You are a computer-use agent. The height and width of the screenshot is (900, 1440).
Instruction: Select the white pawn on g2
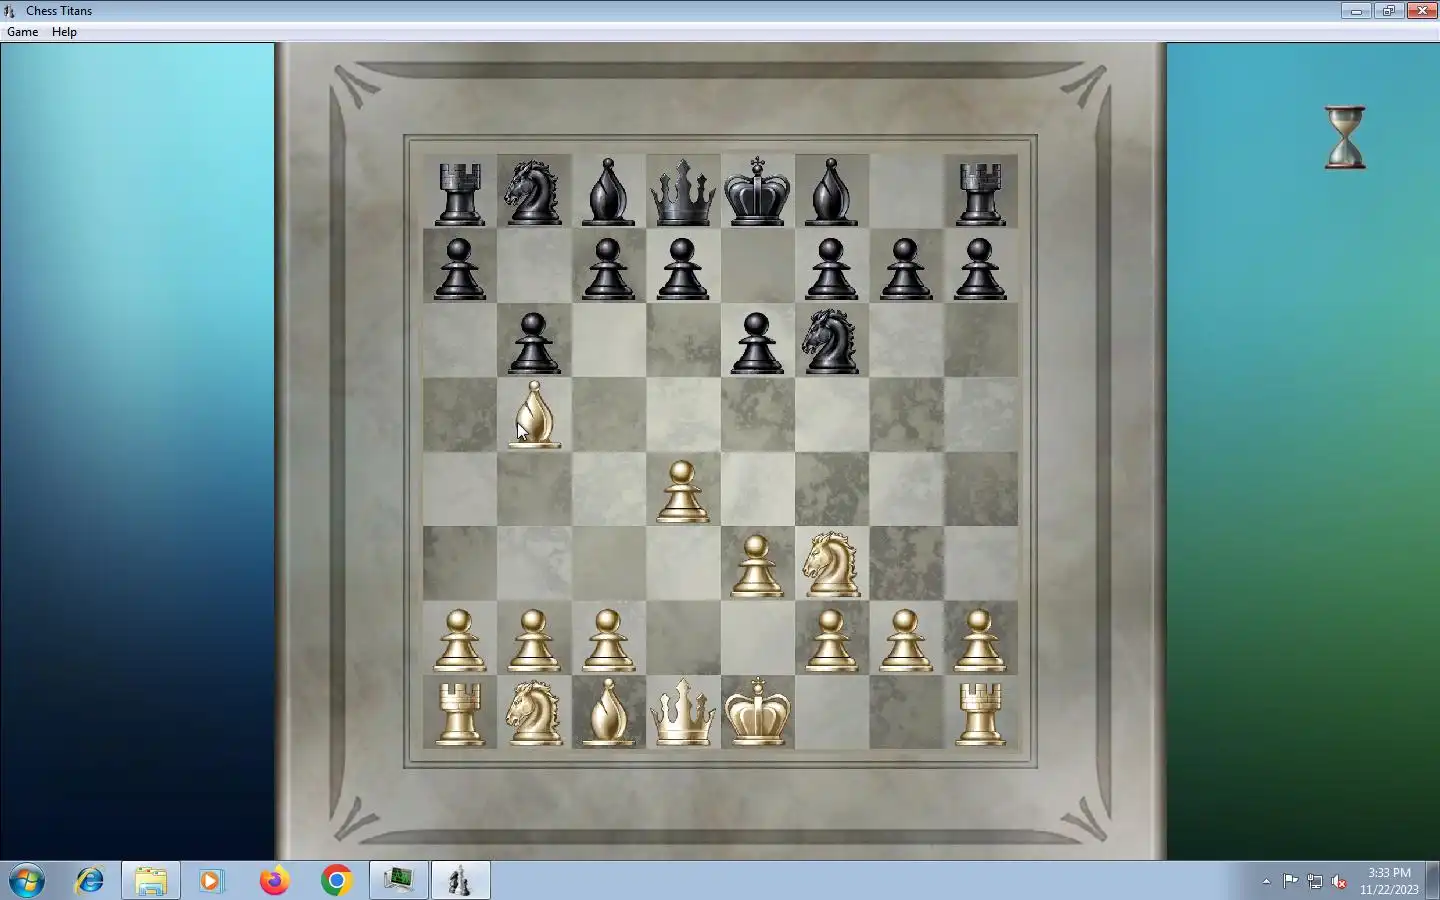(x=905, y=640)
